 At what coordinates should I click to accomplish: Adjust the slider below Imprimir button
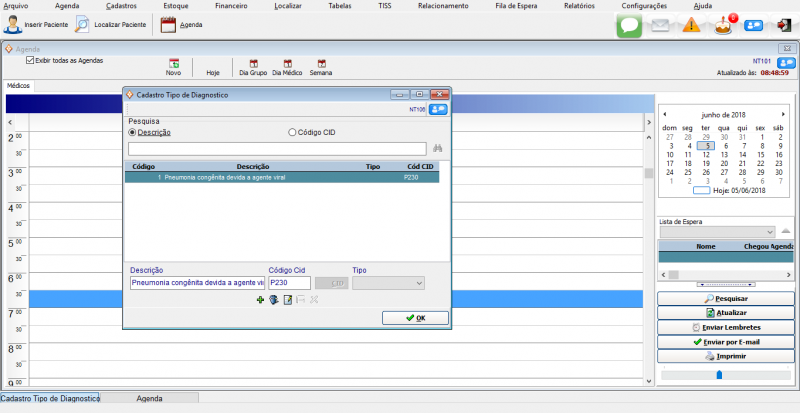[x=717, y=374]
